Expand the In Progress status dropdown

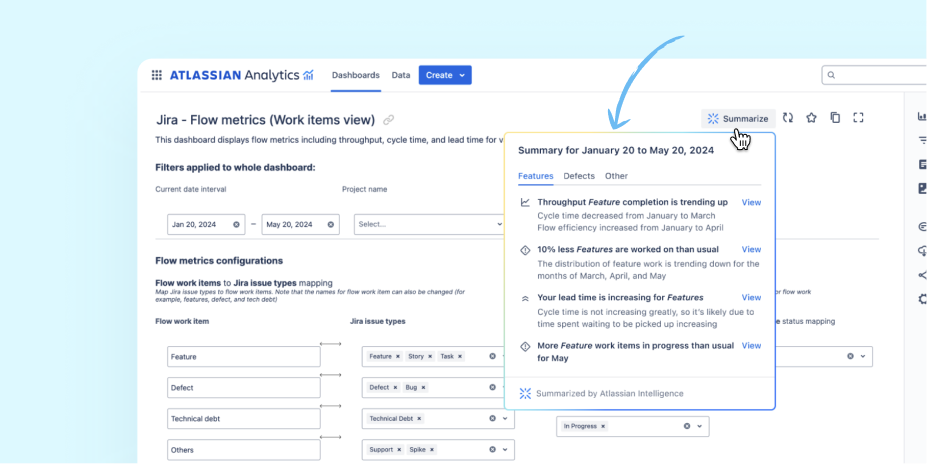tap(699, 426)
